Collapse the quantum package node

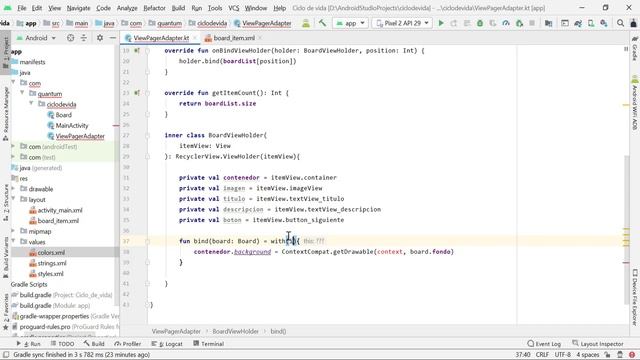[22, 93]
